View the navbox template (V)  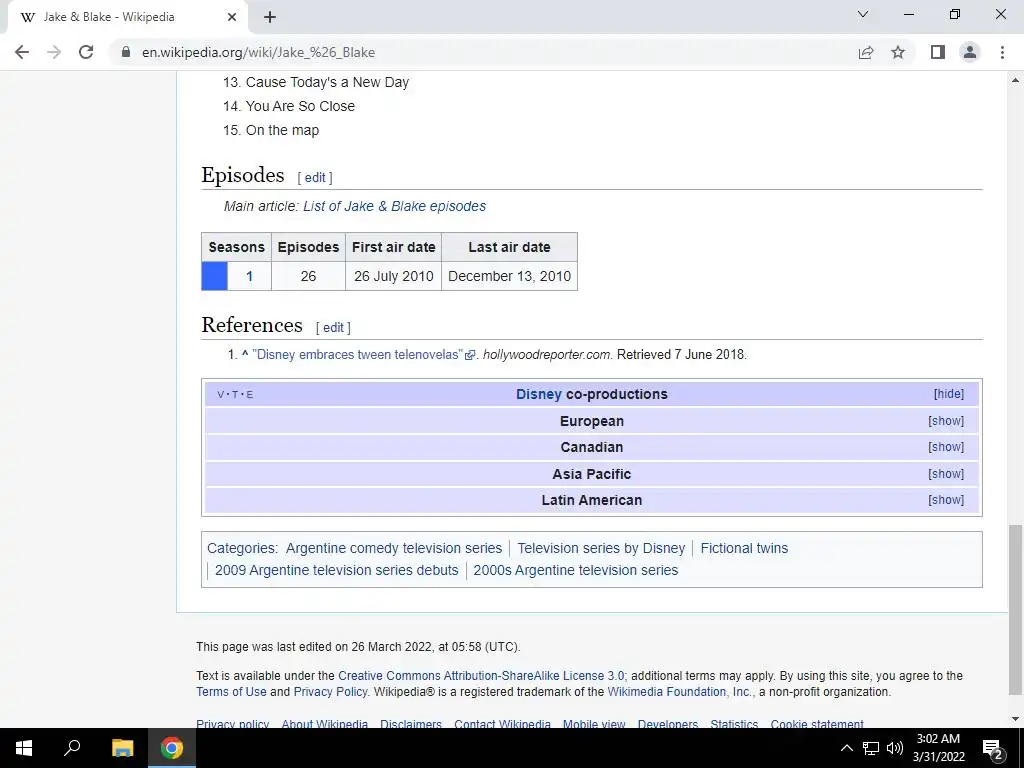click(221, 394)
